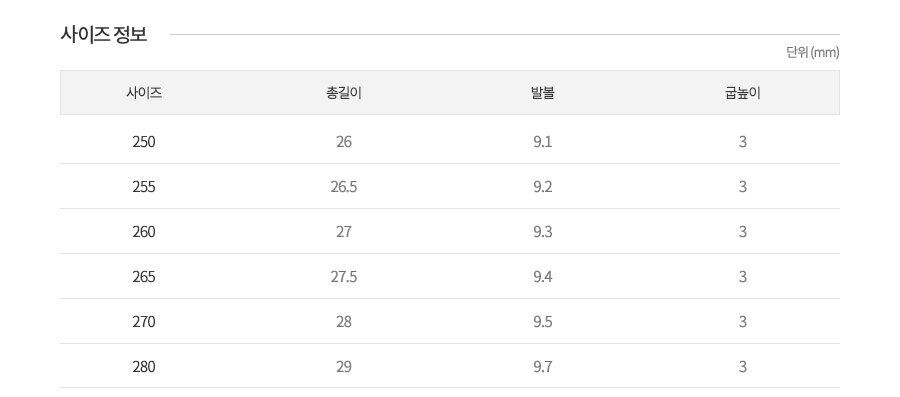This screenshot has height=397, width=900.
Task: Click ball width value 9.1
Action: [x=542, y=142]
